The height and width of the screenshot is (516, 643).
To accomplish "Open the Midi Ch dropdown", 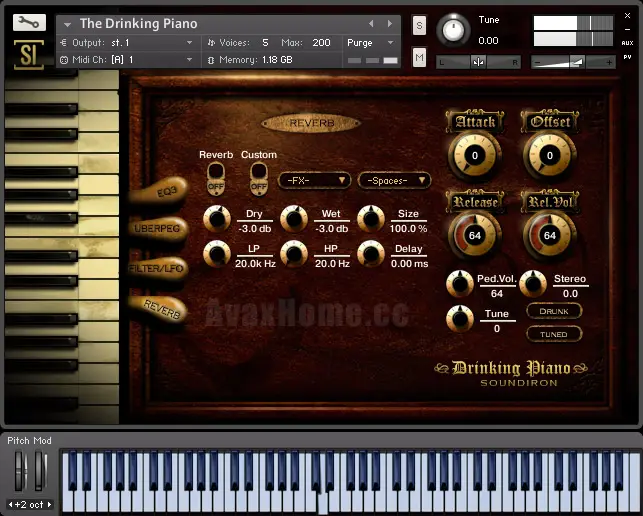I will [189, 60].
